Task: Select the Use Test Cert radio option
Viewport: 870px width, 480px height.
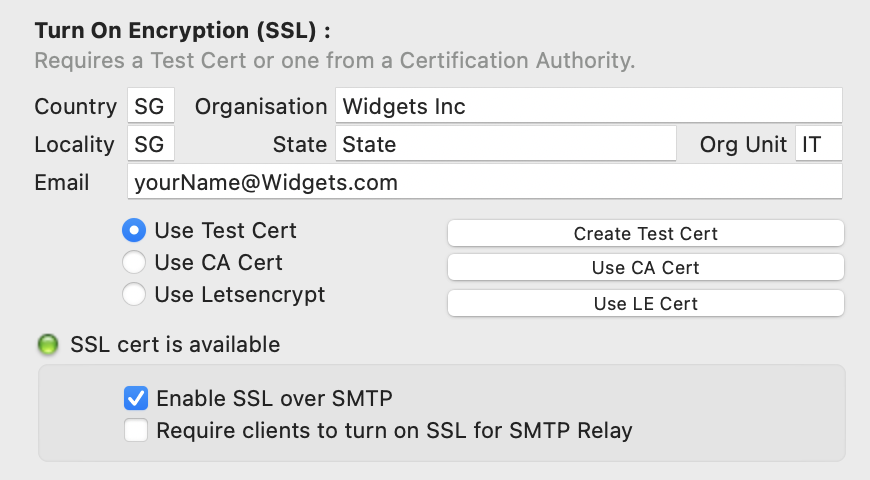Action: (x=133, y=231)
